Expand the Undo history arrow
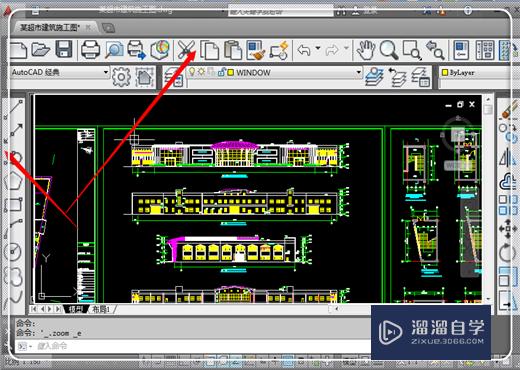The width and height of the screenshot is (520, 370). point(318,49)
